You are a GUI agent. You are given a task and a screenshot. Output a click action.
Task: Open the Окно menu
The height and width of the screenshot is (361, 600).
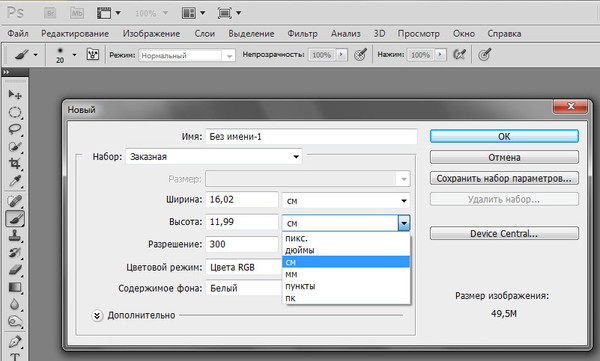(464, 34)
